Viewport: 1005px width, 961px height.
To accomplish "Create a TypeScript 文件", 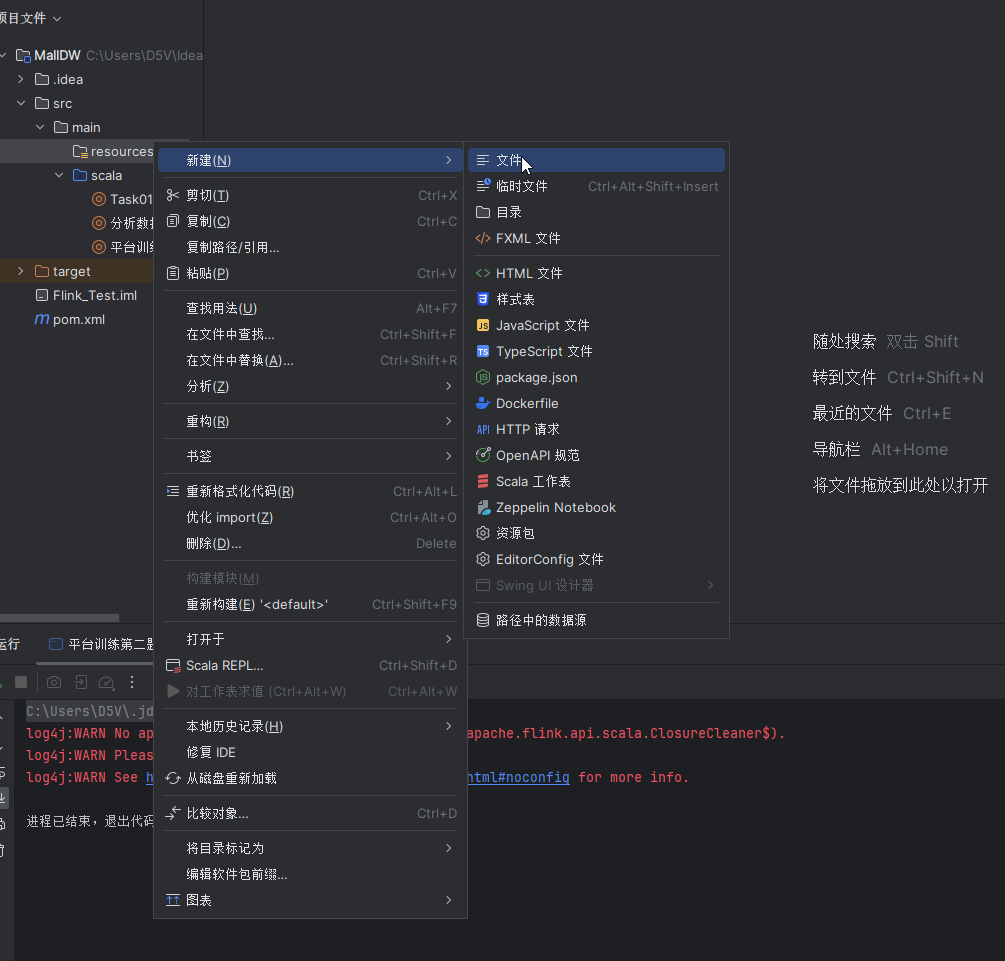I will click(x=544, y=351).
